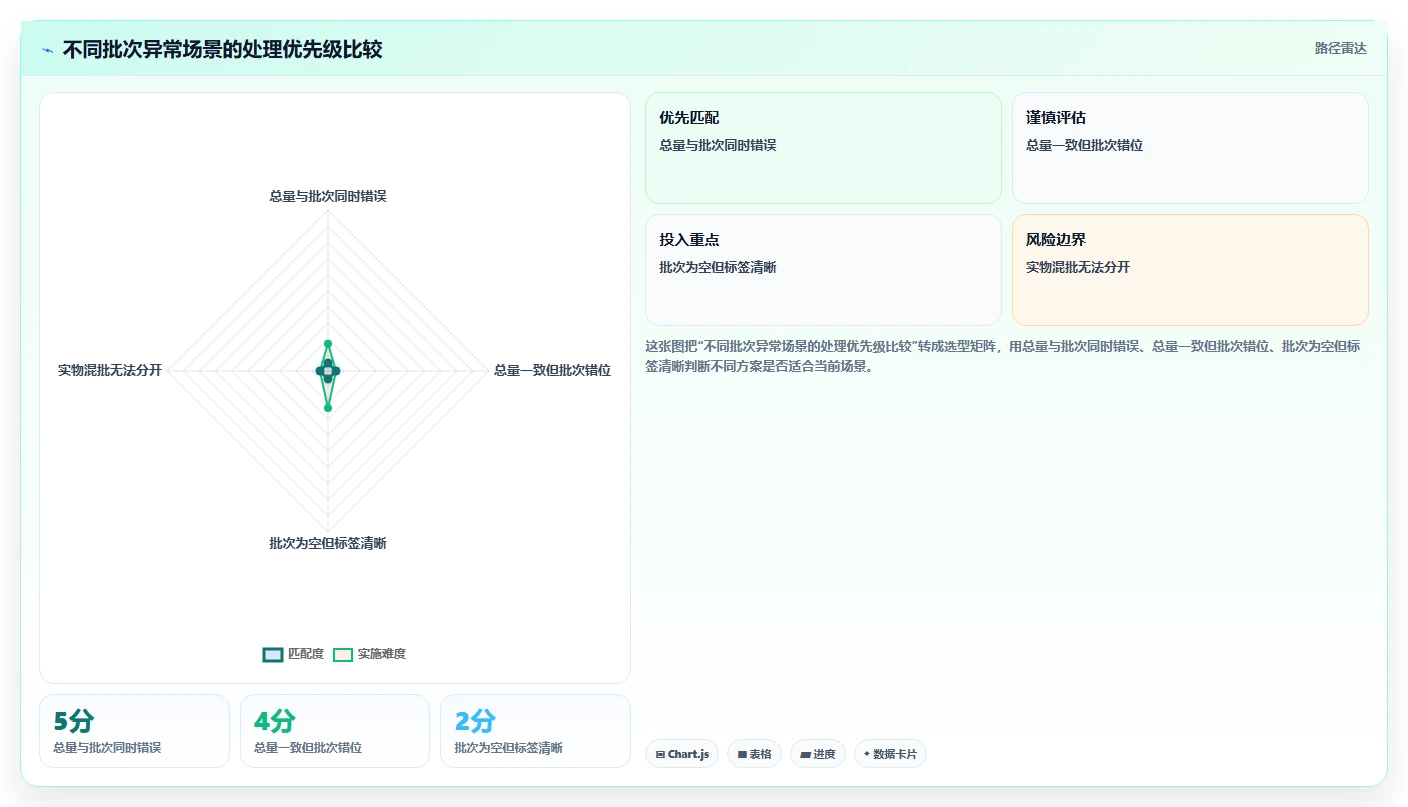Click caption under the 5分 score

click(107, 748)
